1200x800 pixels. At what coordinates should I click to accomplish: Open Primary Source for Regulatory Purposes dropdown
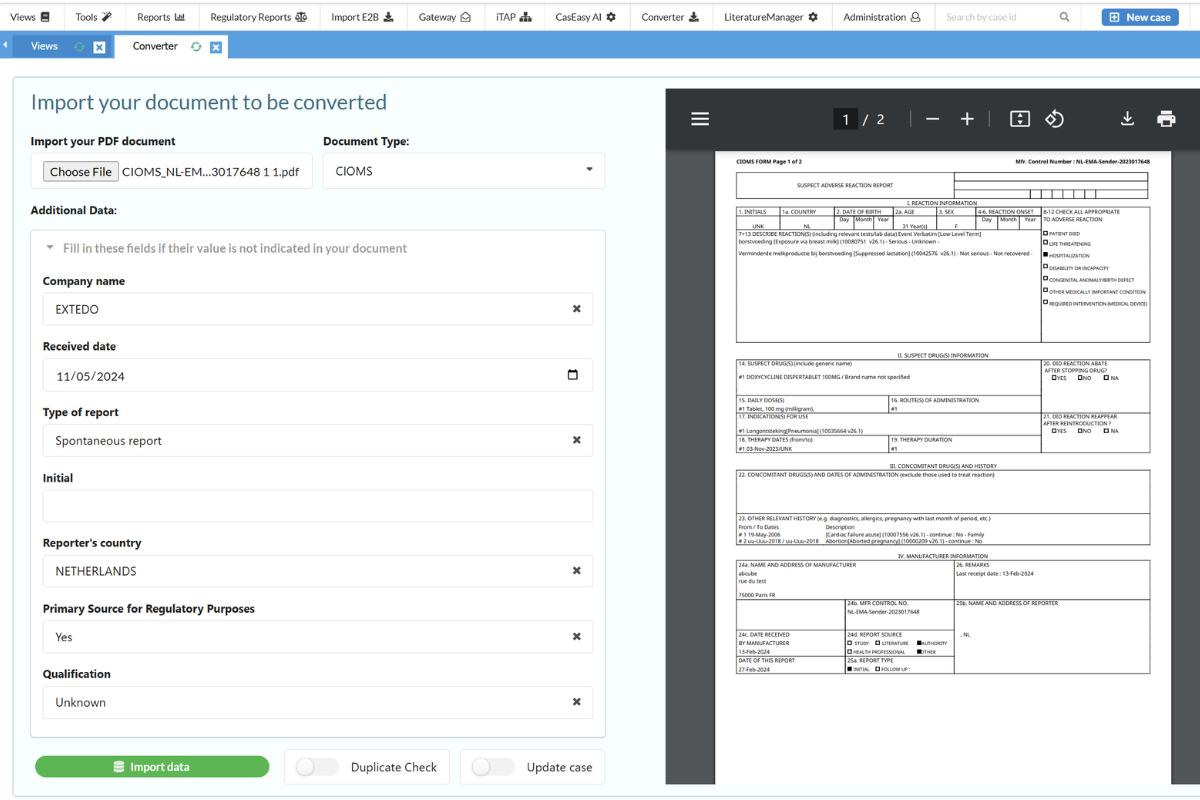click(x=318, y=637)
